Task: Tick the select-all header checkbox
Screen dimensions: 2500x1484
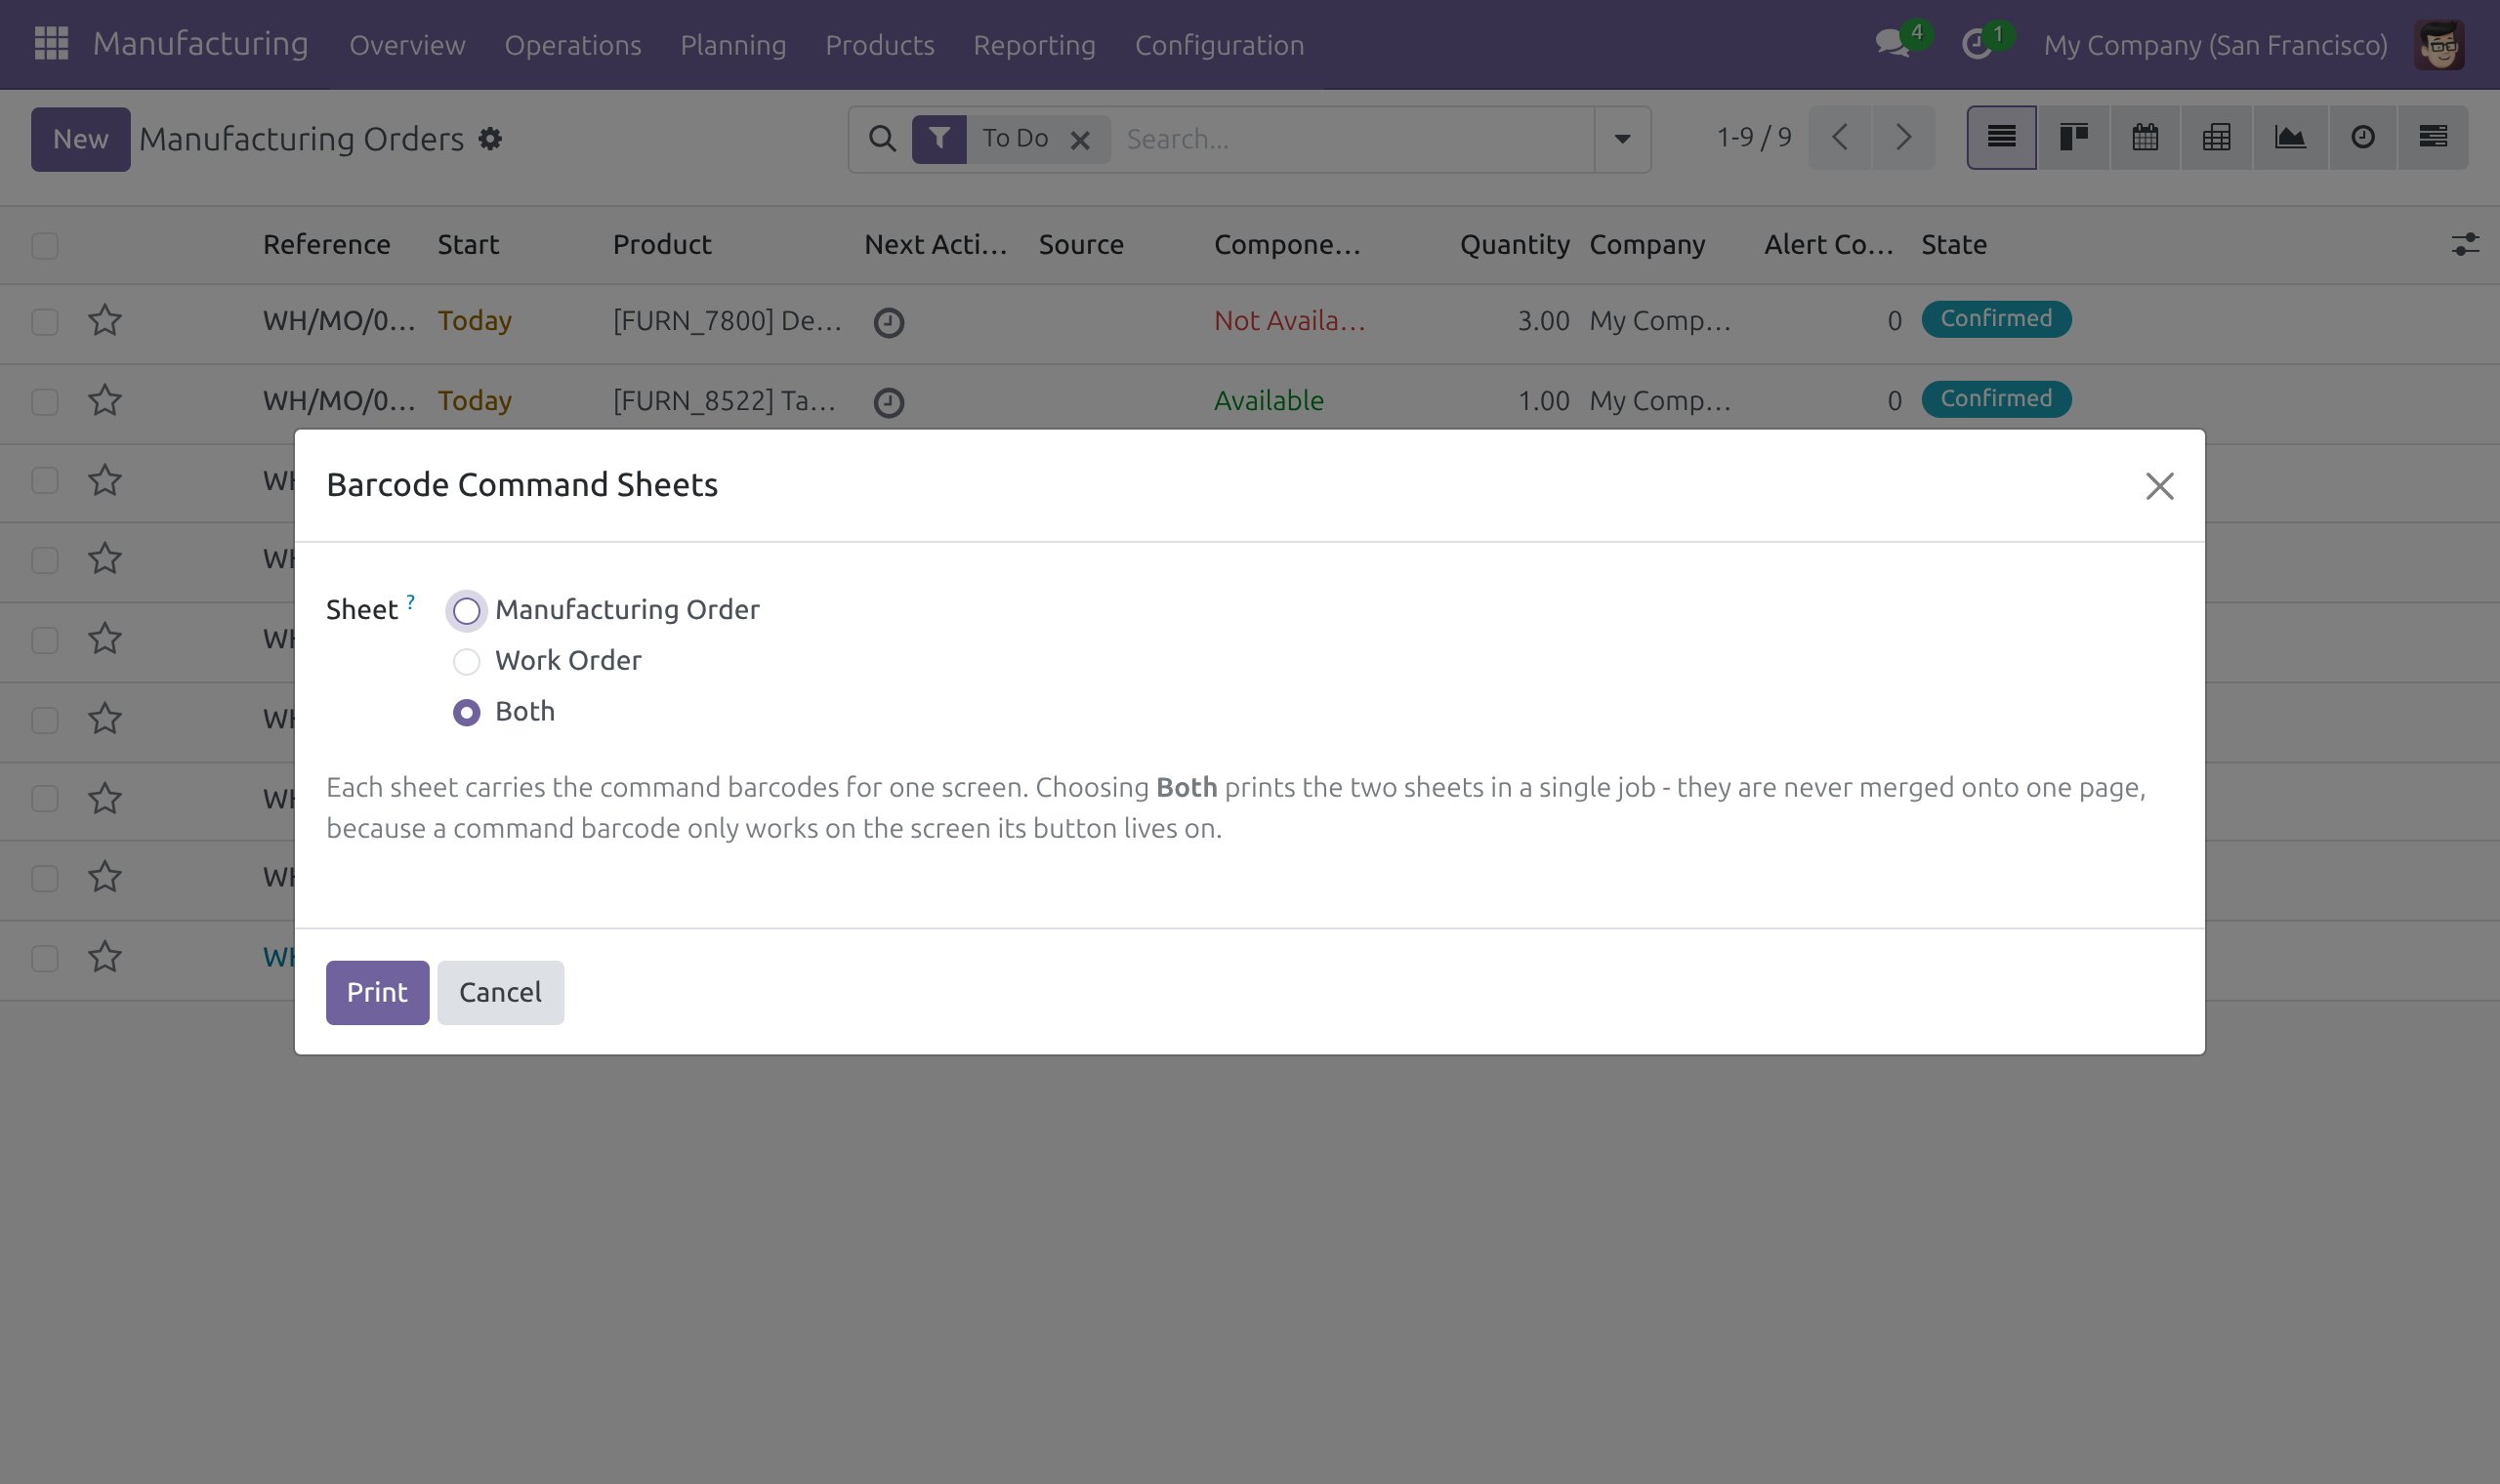Action: (x=45, y=246)
